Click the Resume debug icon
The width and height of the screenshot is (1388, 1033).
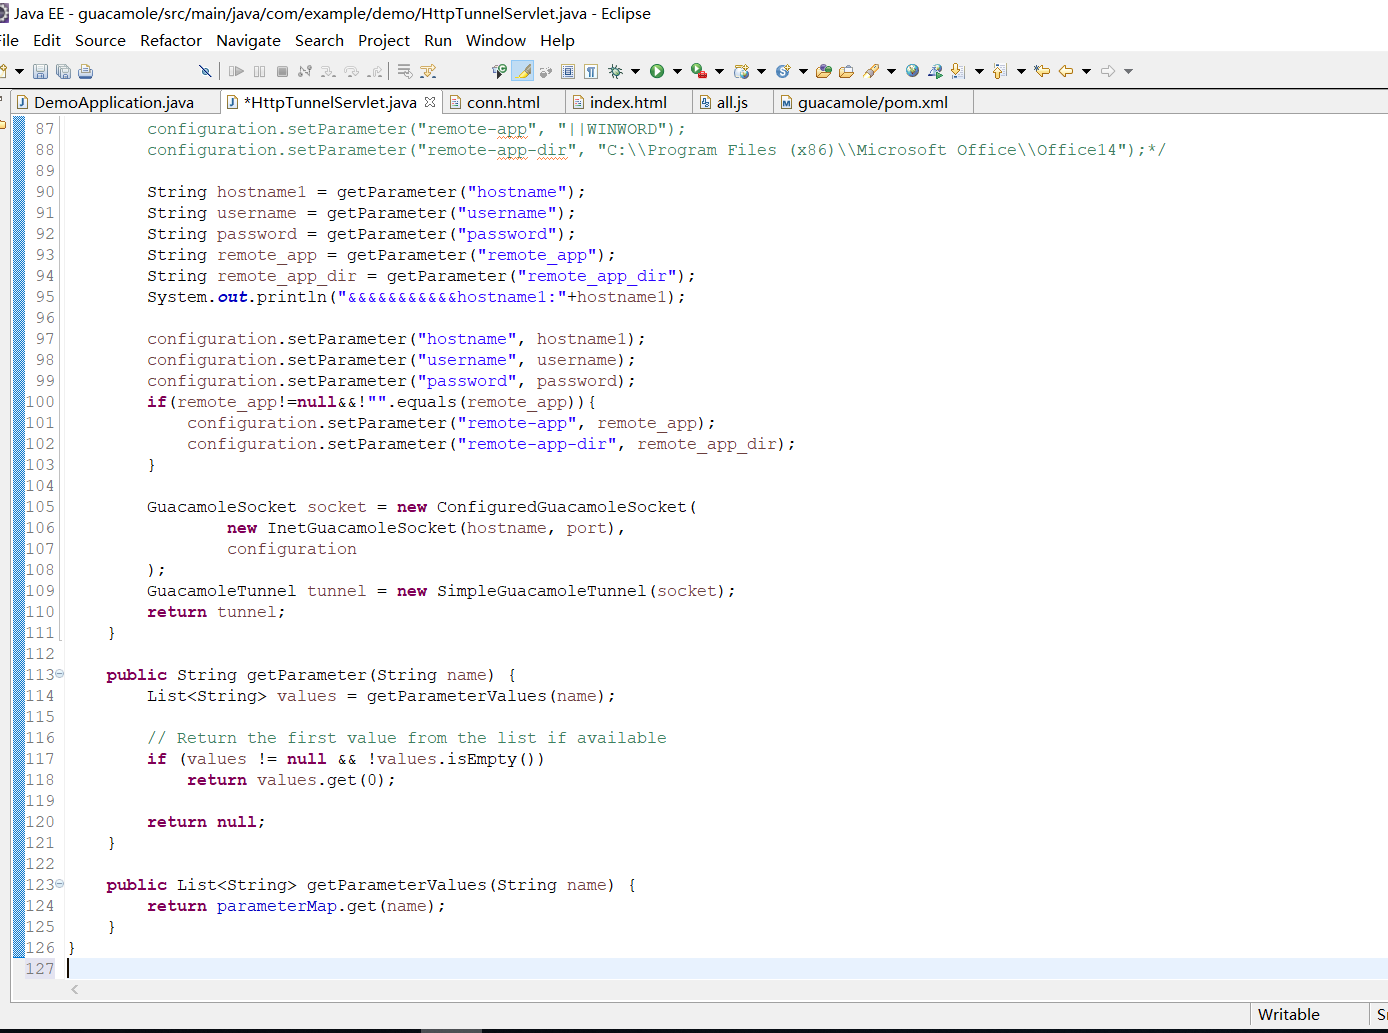point(236,71)
